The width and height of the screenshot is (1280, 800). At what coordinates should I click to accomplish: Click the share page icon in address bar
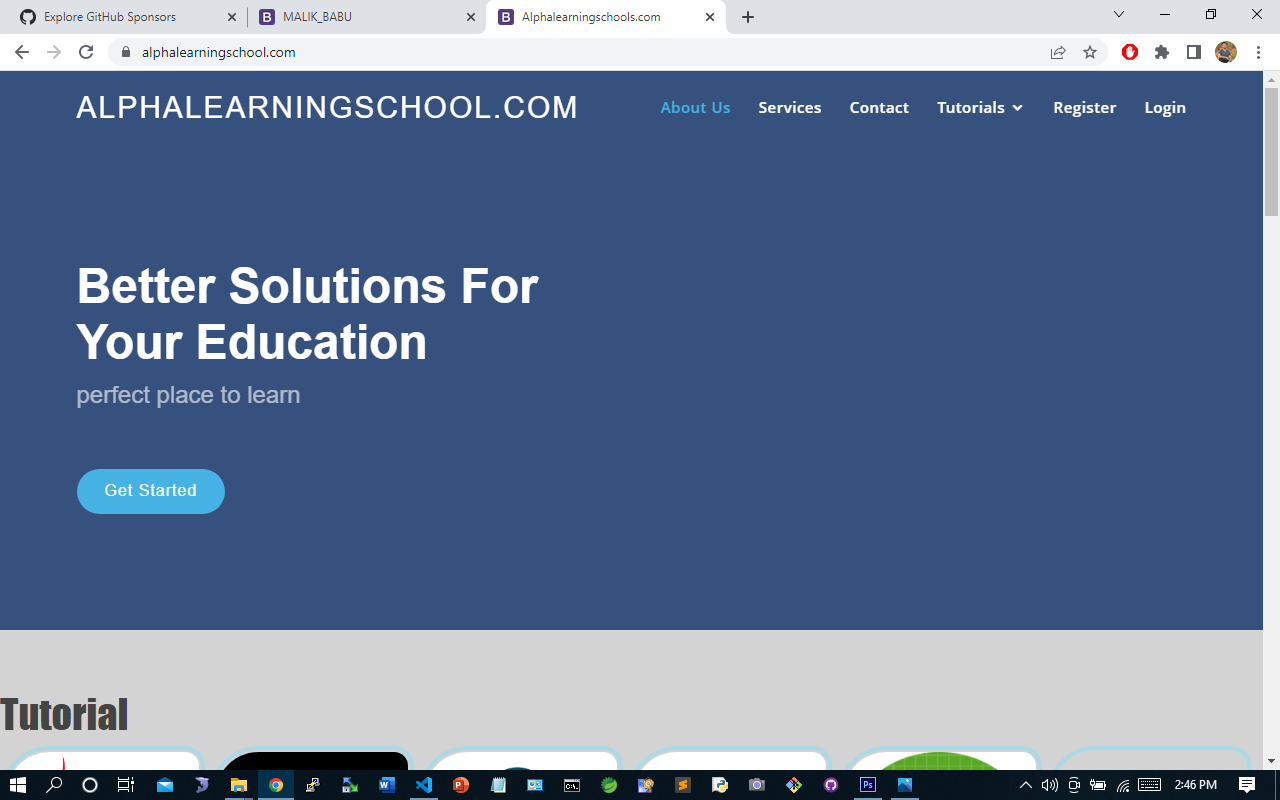[x=1058, y=52]
